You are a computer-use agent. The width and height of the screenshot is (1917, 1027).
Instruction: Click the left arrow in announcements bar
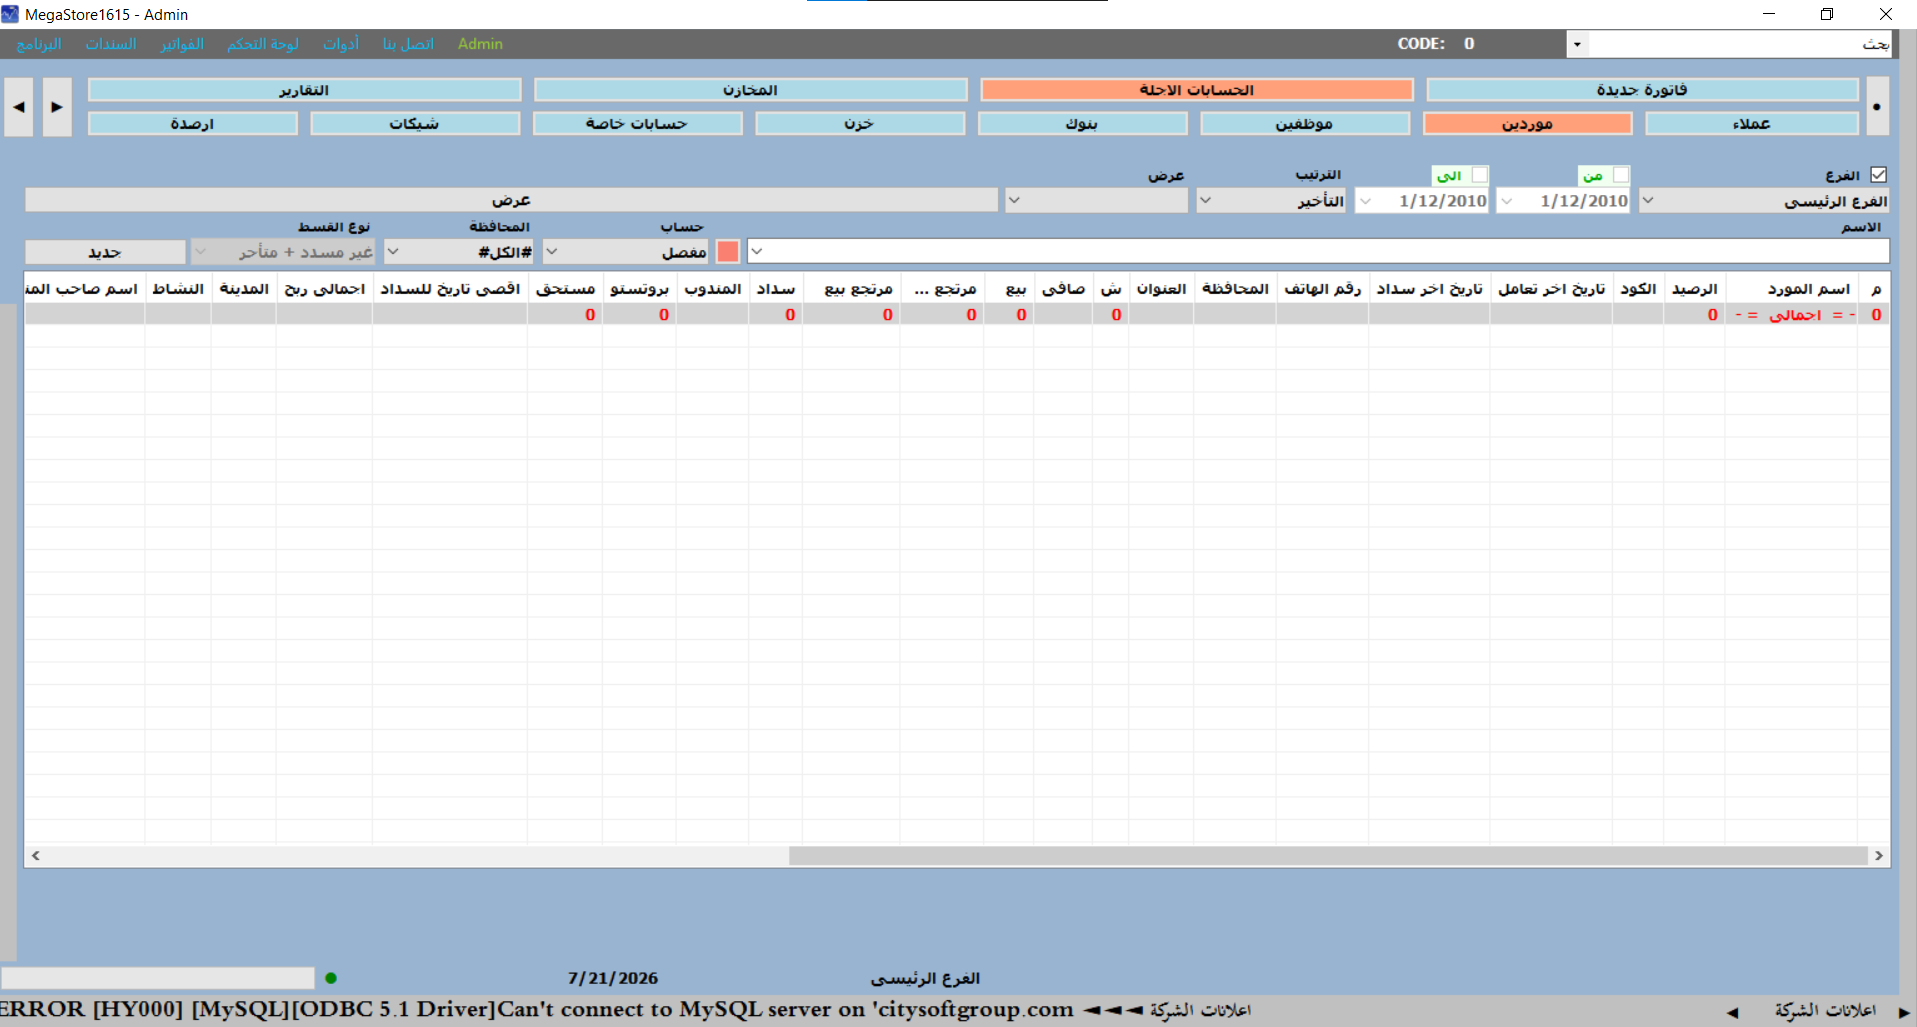(1732, 1012)
